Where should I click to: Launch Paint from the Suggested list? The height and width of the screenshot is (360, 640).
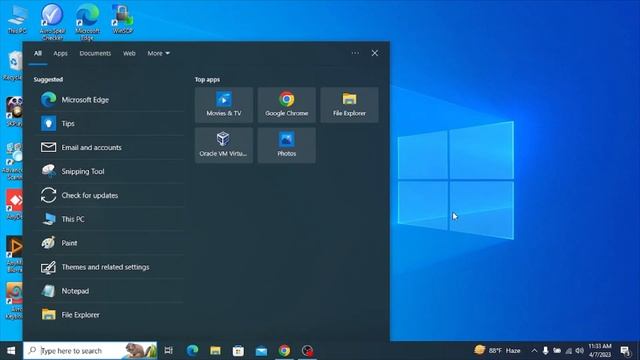click(x=109, y=243)
